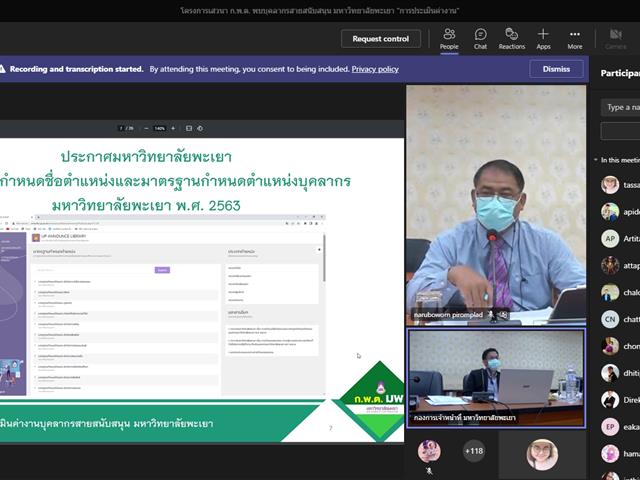
Task: Click the zoom in plus in the PDF toolbar
Action: (173, 128)
